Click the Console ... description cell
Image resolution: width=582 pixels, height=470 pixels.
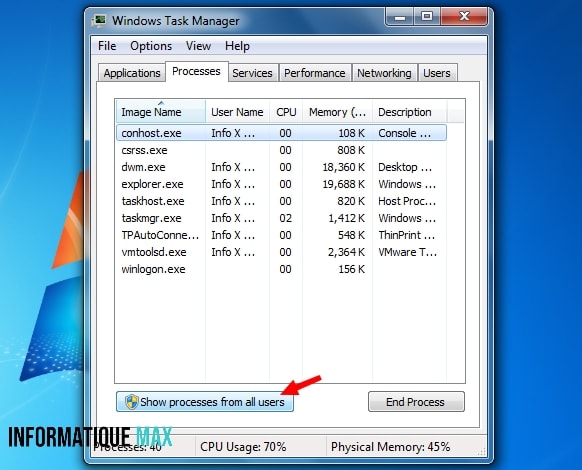(x=405, y=133)
